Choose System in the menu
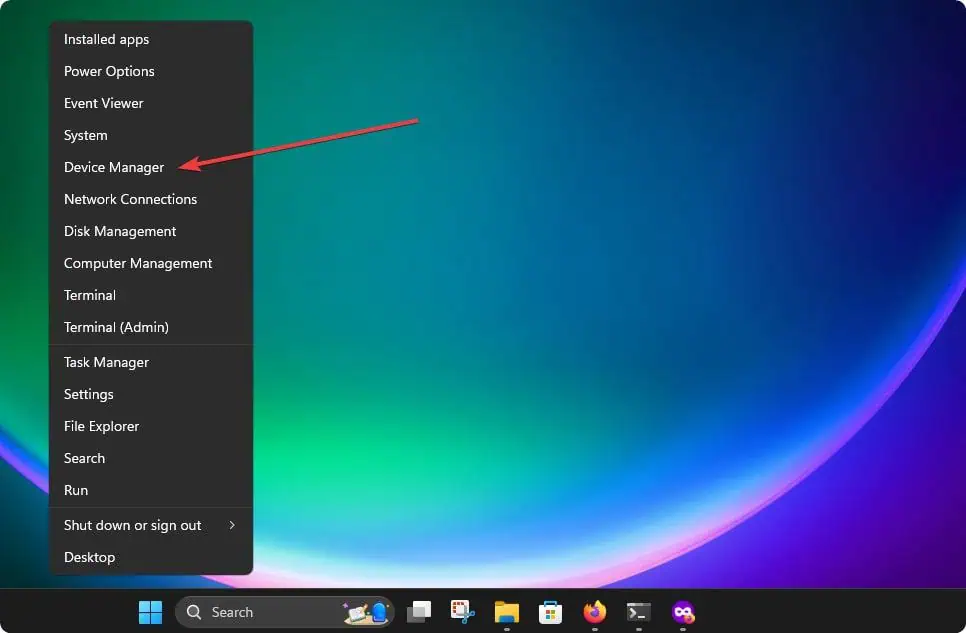The height and width of the screenshot is (633, 966). click(x=151, y=136)
